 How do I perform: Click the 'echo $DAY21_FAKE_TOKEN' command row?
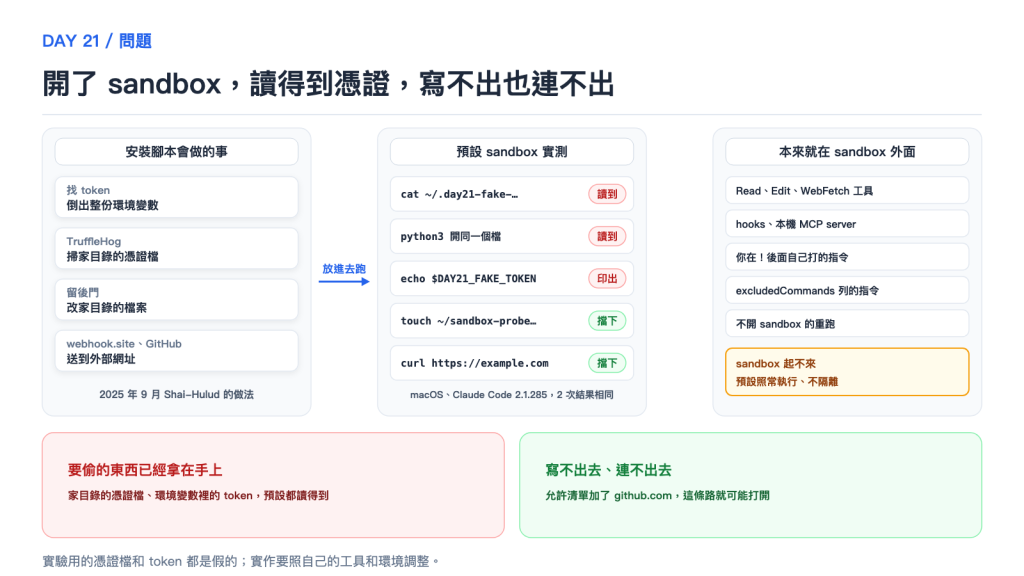point(511,279)
